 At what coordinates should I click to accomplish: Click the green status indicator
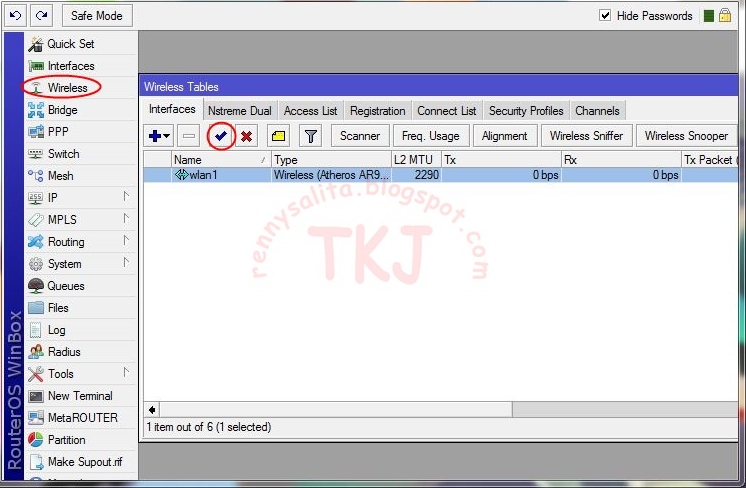pyautogui.click(x=708, y=16)
